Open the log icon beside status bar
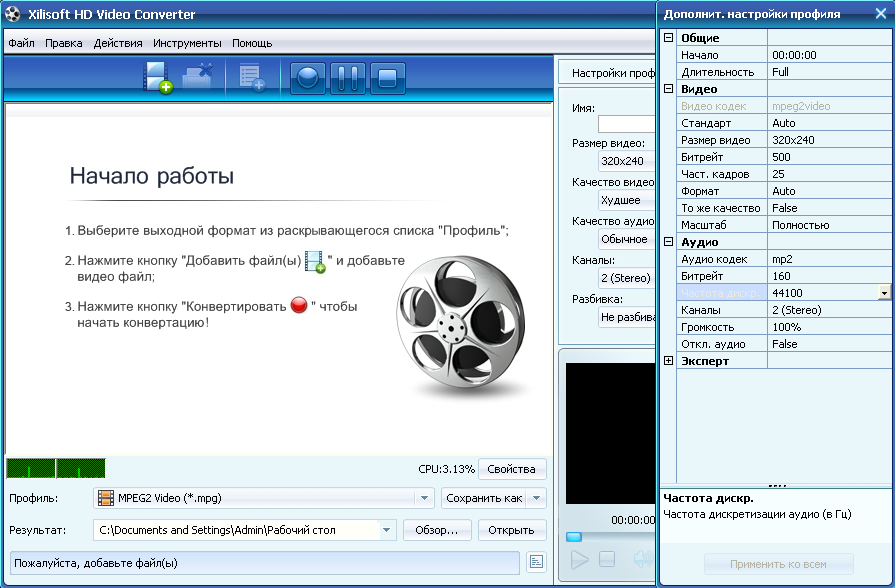Image resolution: width=895 pixels, height=588 pixels. click(536, 562)
